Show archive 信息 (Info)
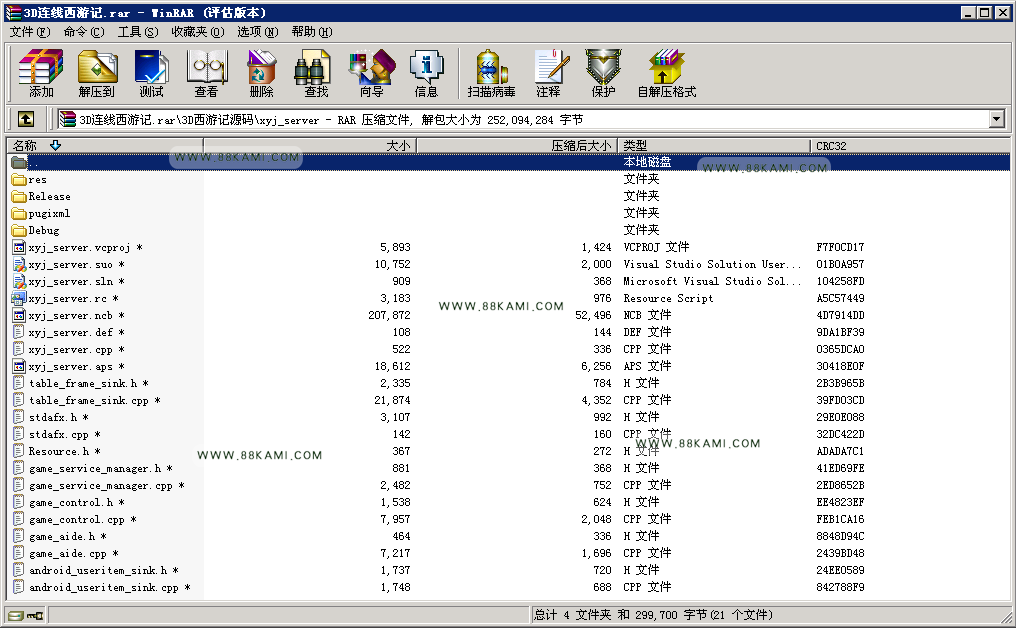Image resolution: width=1016 pixels, height=628 pixels. tap(426, 73)
